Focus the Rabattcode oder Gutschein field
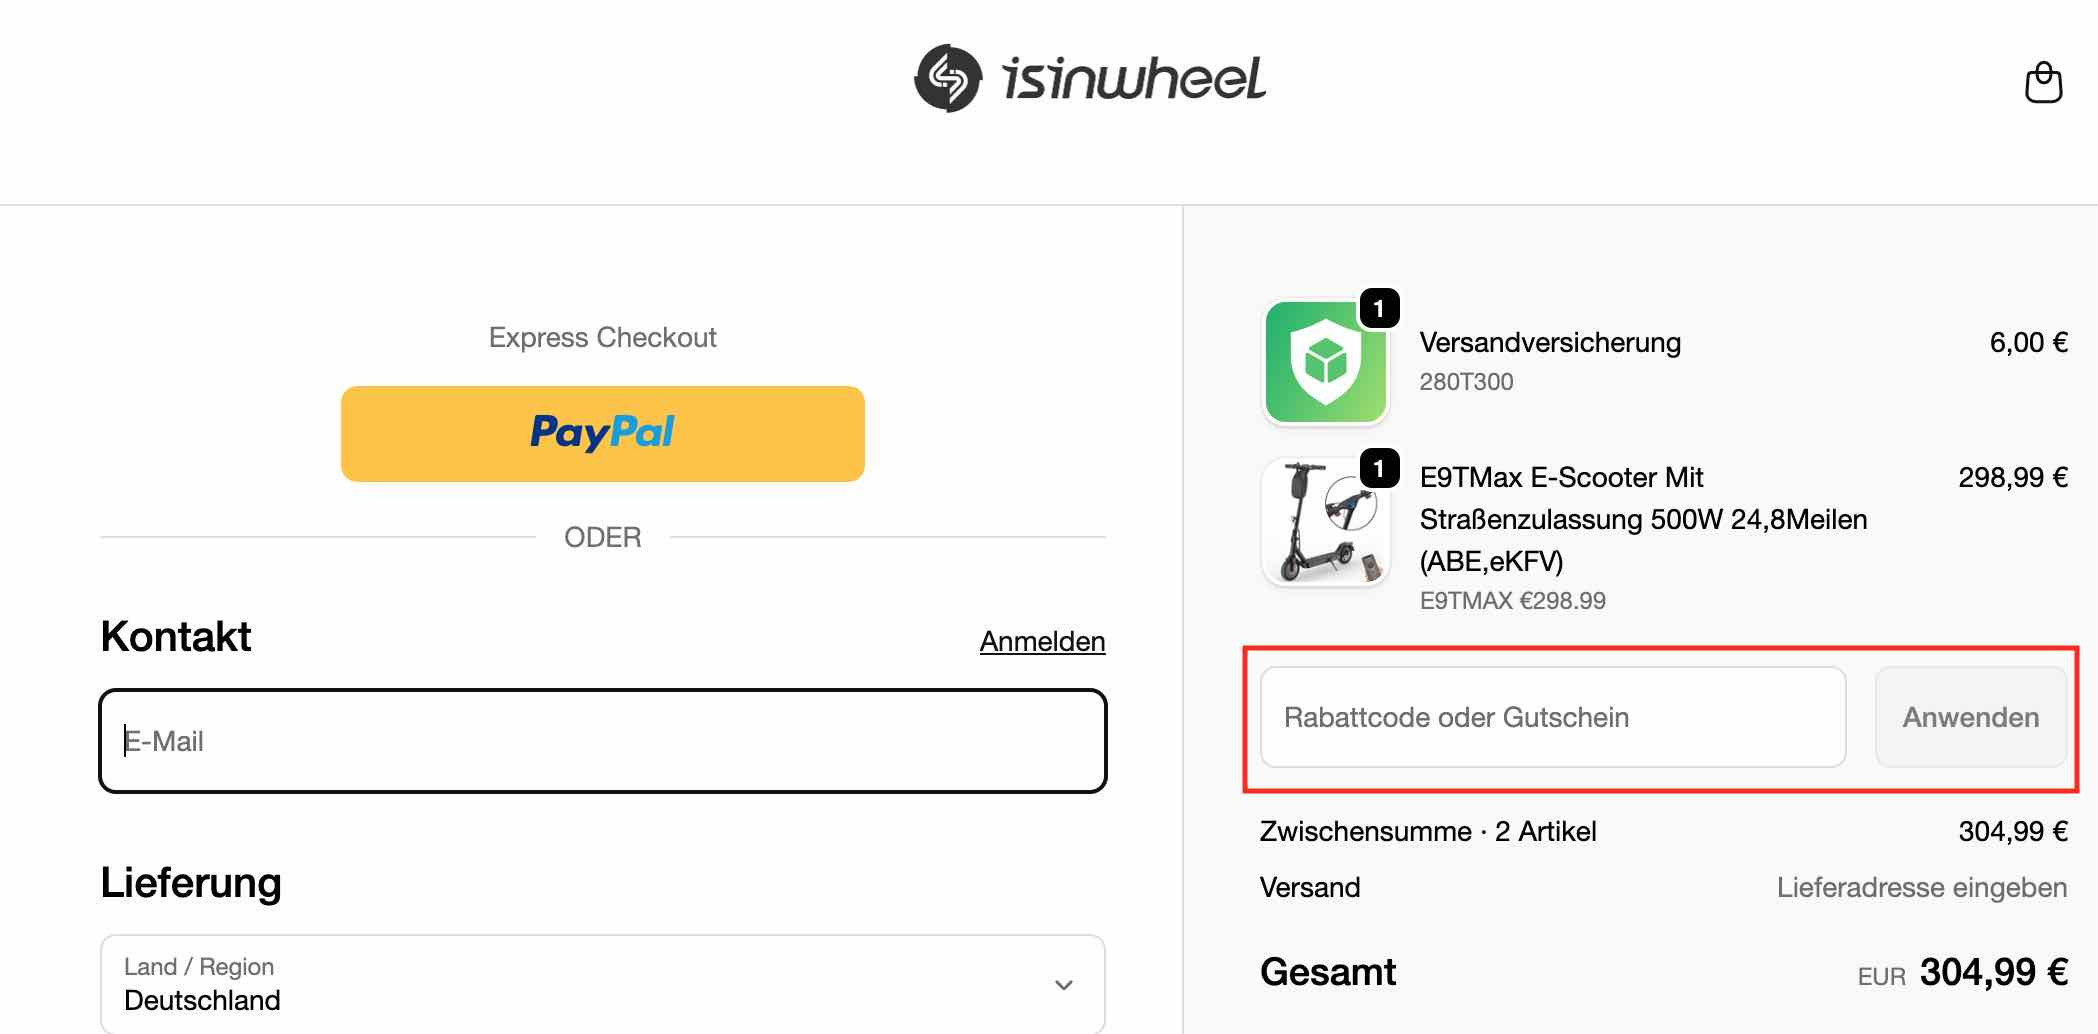Screen dimensions: 2098x1034 [1550, 716]
